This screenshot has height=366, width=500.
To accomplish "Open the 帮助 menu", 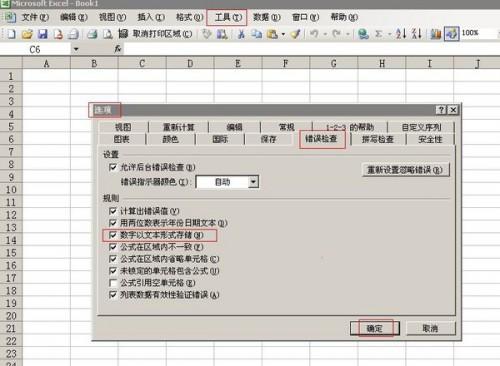I will 344,17.
